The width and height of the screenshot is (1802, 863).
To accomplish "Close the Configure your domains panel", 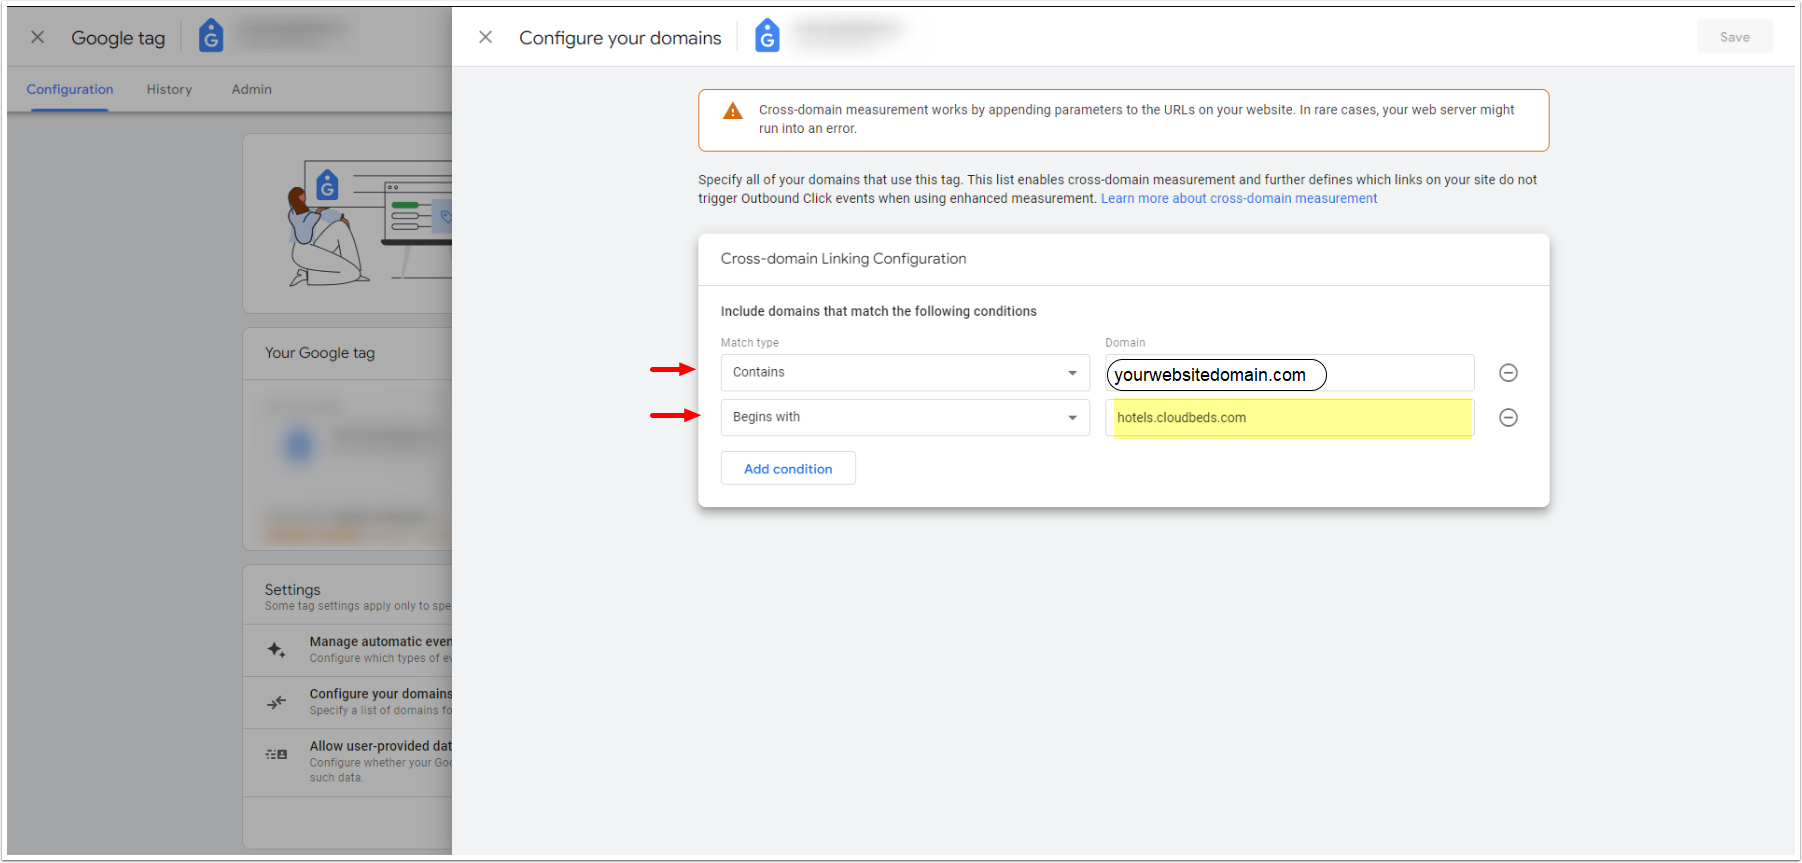I will tap(486, 37).
